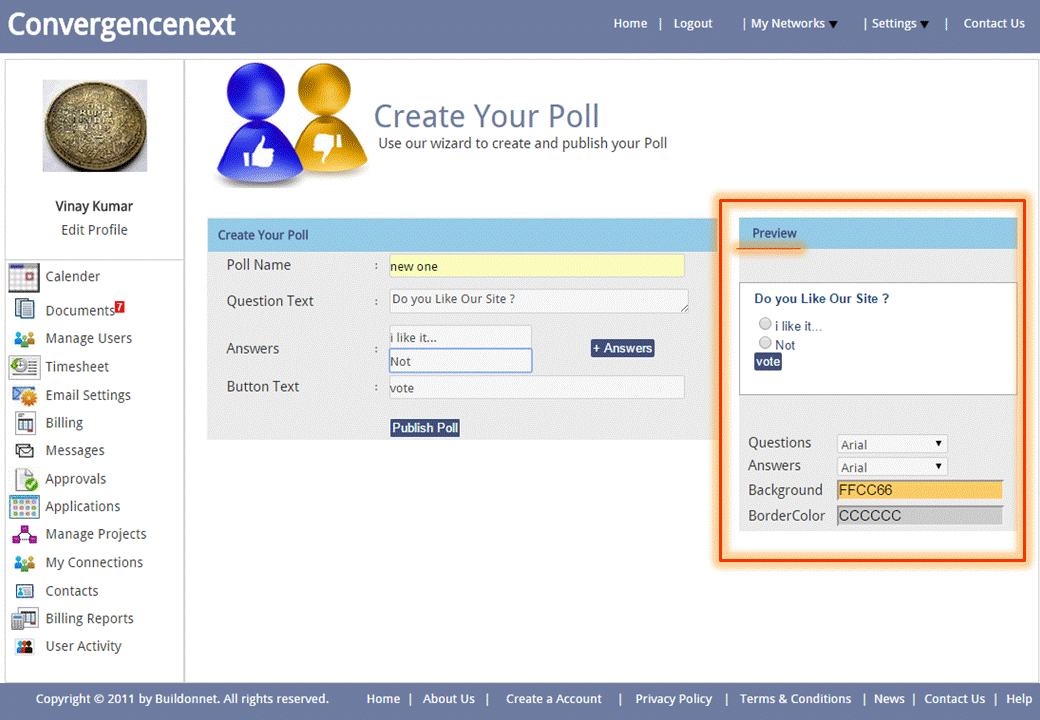The width and height of the screenshot is (1040, 720).
Task: Select the 'i like it...' radio button
Action: [765, 324]
